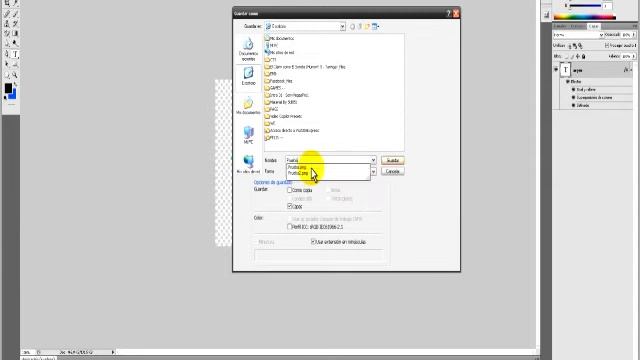Image resolution: width=640 pixels, height=360 pixels.
Task: Open Documentos recientes in places bar
Action: pyautogui.click(x=248, y=49)
